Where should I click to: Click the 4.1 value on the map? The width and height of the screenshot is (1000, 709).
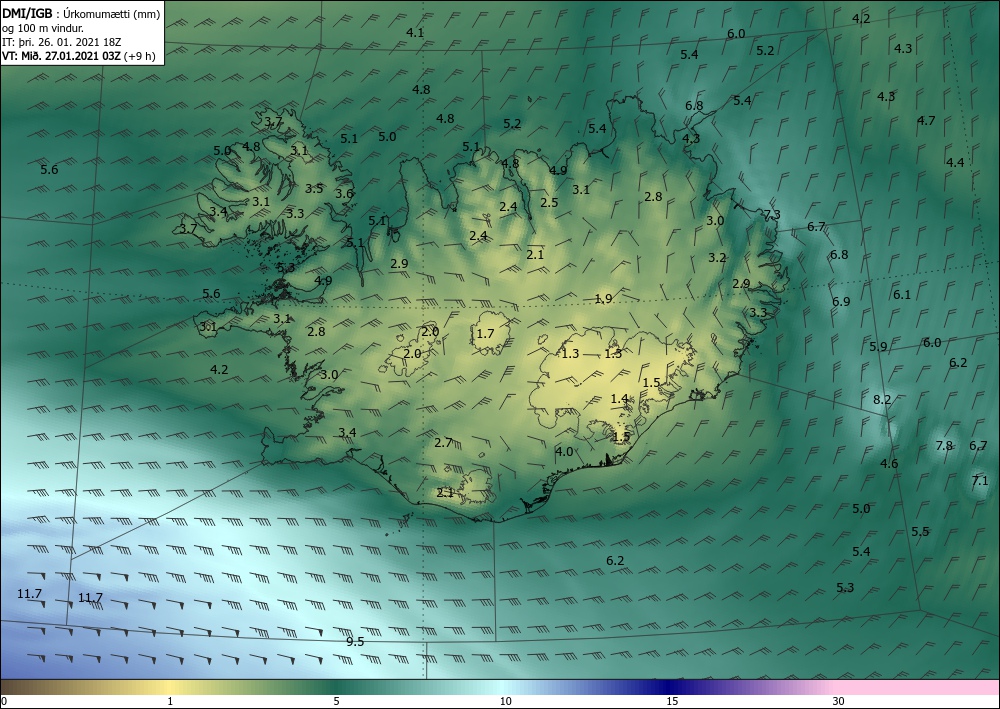(x=415, y=33)
